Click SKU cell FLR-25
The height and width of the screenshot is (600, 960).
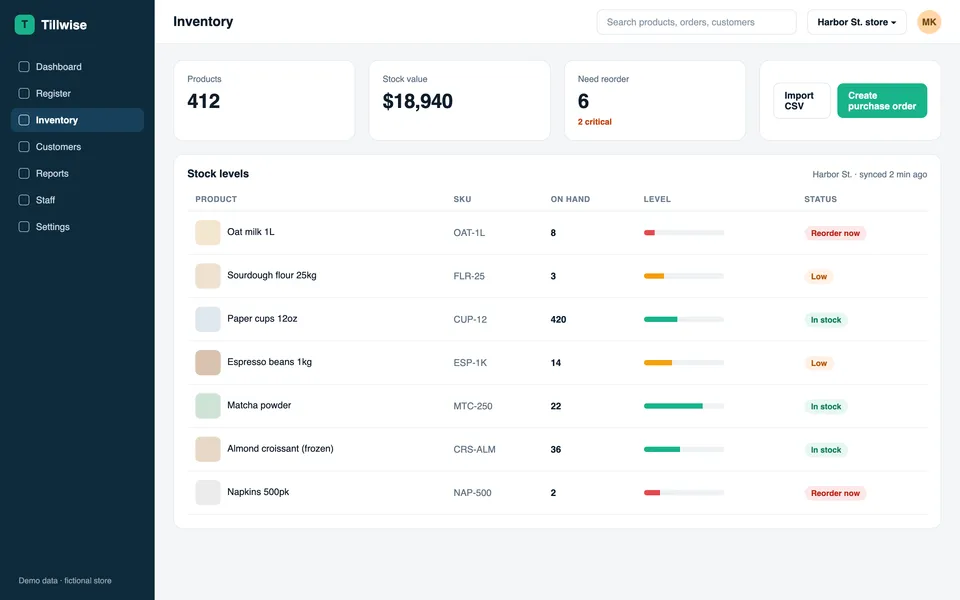[x=469, y=276]
